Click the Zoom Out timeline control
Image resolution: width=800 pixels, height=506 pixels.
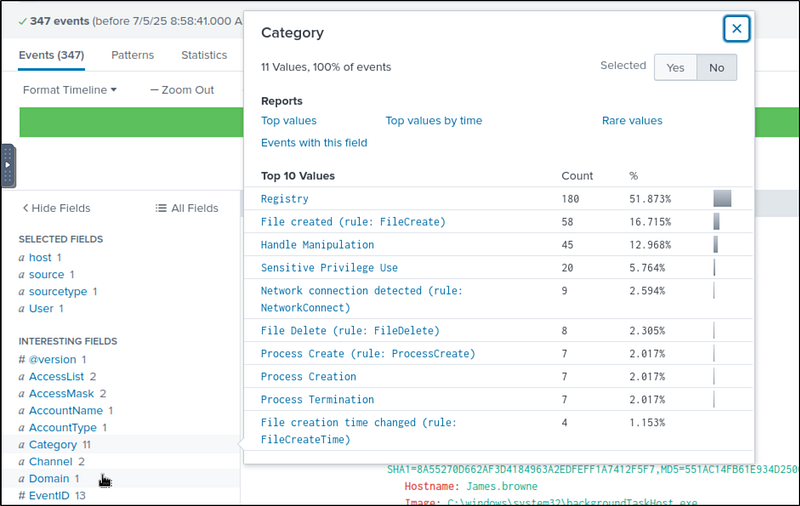click(182, 90)
